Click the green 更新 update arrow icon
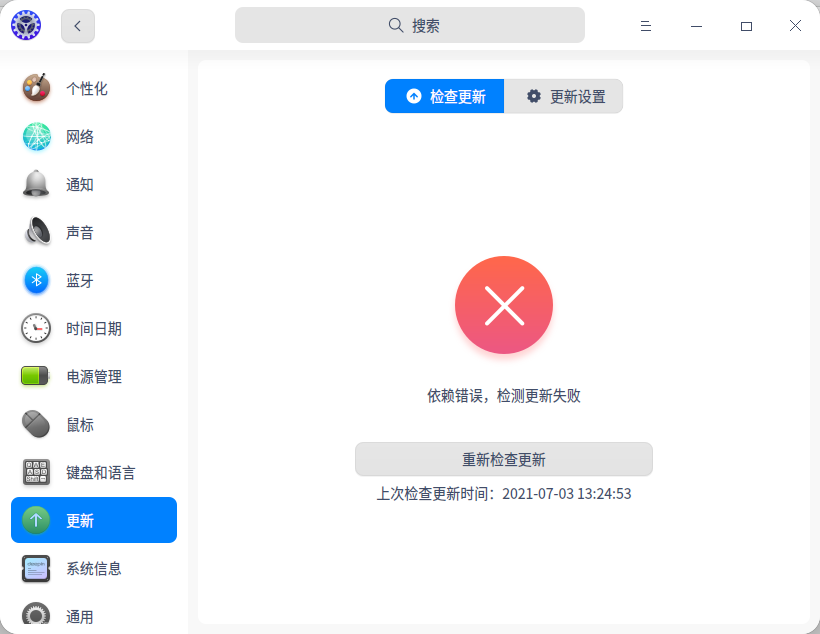The image size is (820, 634). (x=36, y=520)
